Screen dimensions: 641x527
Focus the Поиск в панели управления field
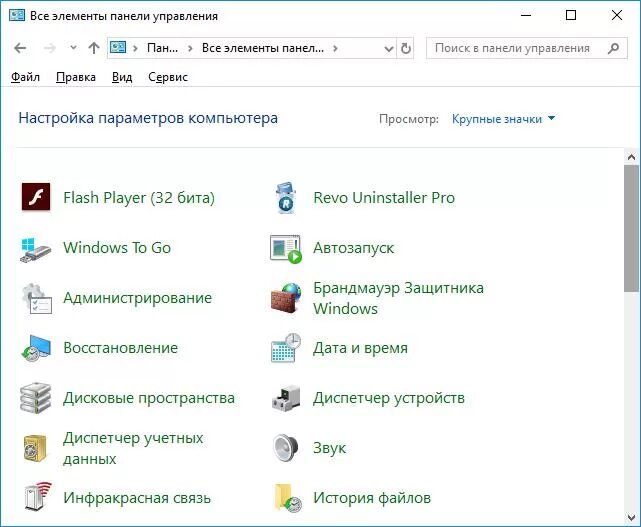[527, 48]
